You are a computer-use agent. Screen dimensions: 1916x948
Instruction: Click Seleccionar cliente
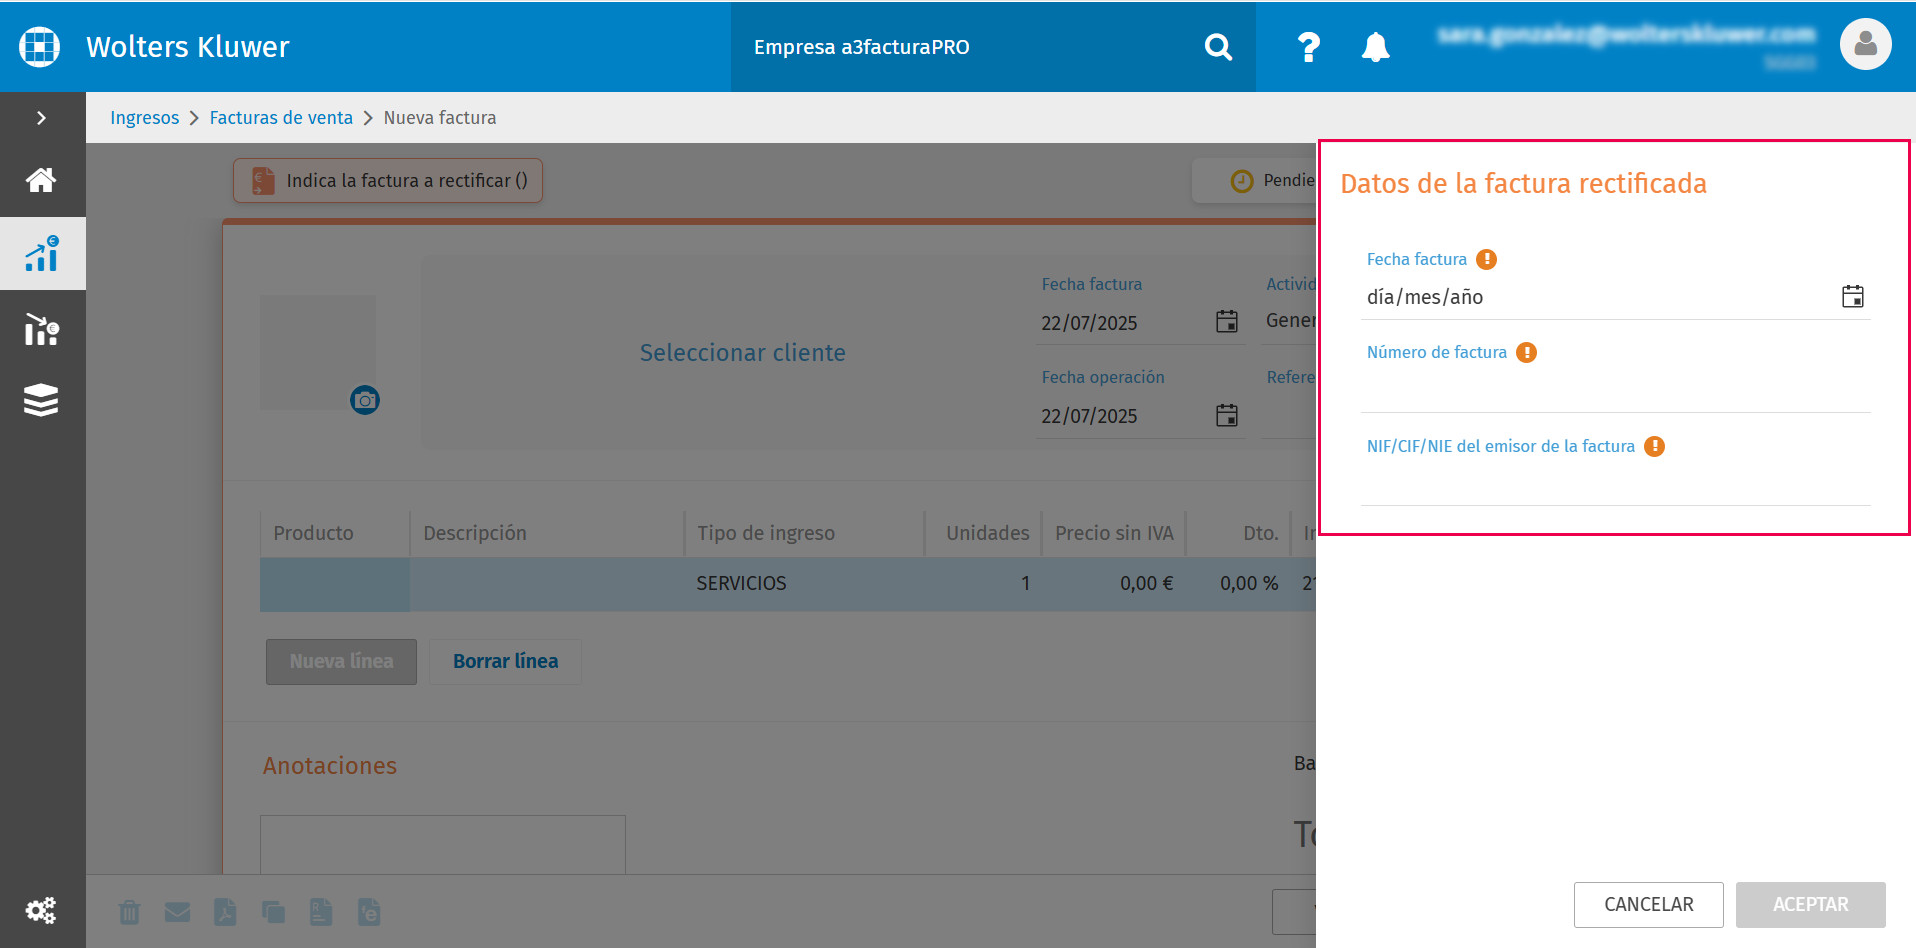(x=743, y=353)
